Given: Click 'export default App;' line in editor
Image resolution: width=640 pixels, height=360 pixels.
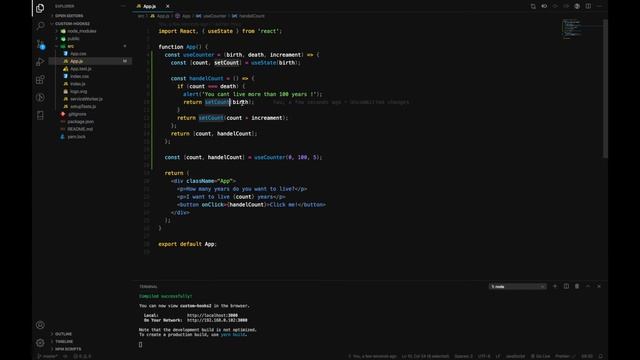Looking at the screenshot, I should (187, 244).
